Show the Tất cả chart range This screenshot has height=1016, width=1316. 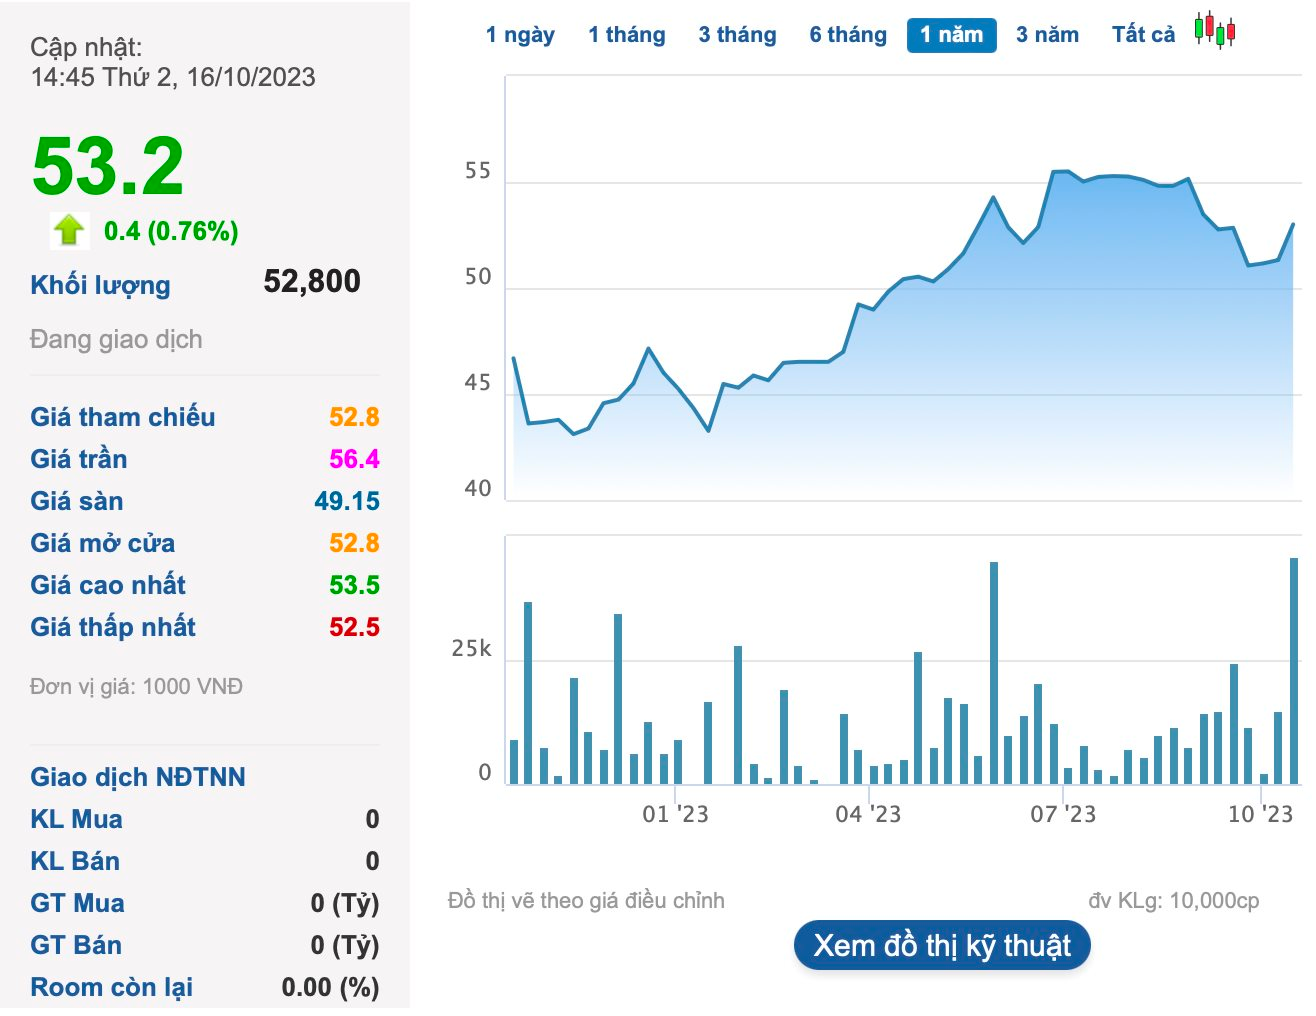[x=1143, y=35]
